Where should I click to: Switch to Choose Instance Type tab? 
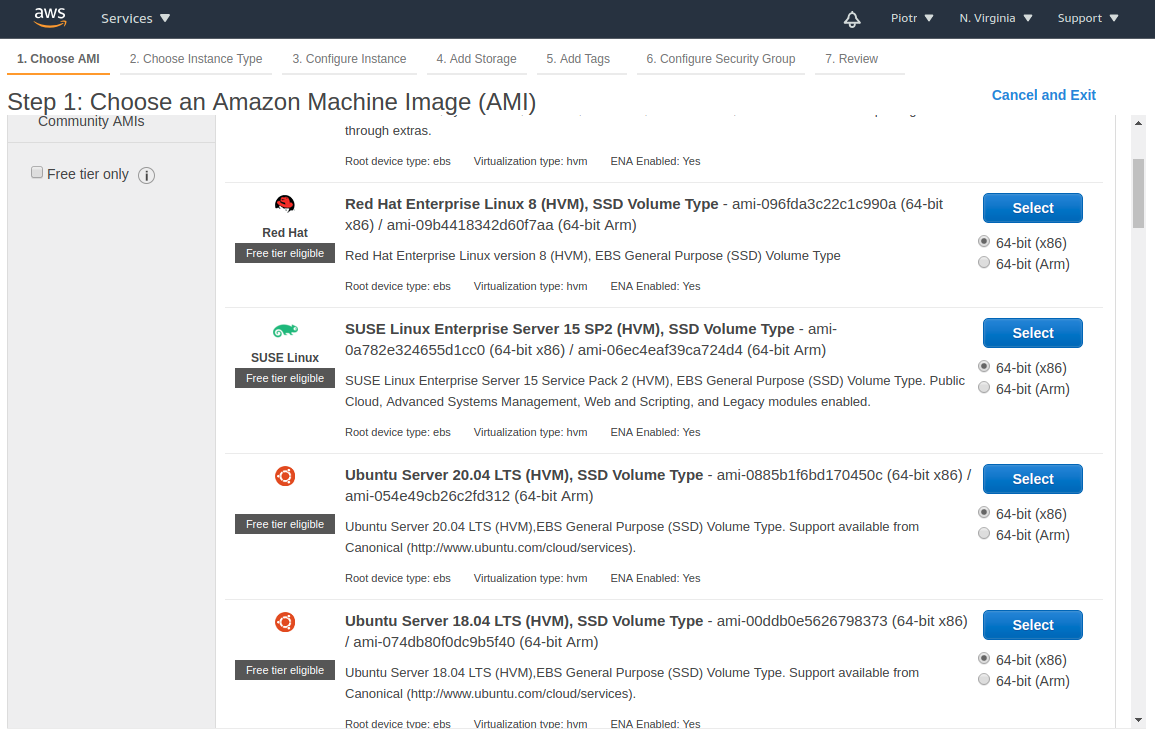[x=196, y=59]
